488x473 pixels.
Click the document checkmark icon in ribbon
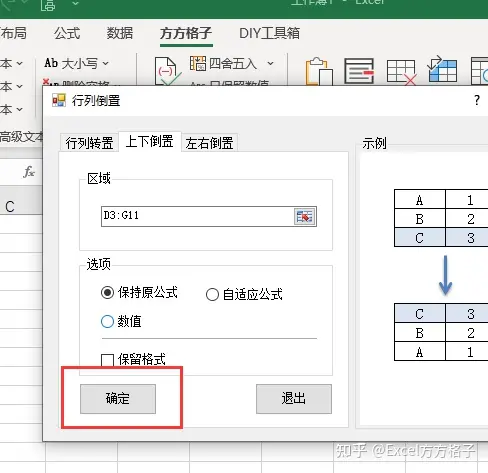pyautogui.click(x=167, y=71)
